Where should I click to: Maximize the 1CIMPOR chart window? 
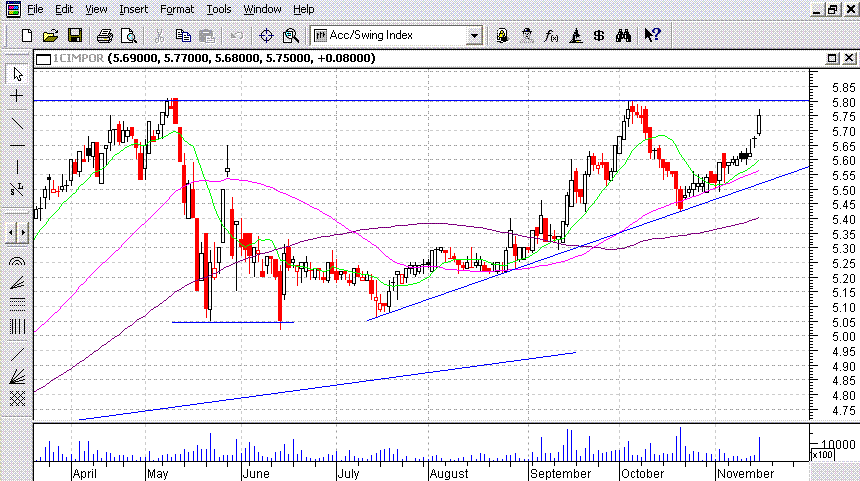832,58
